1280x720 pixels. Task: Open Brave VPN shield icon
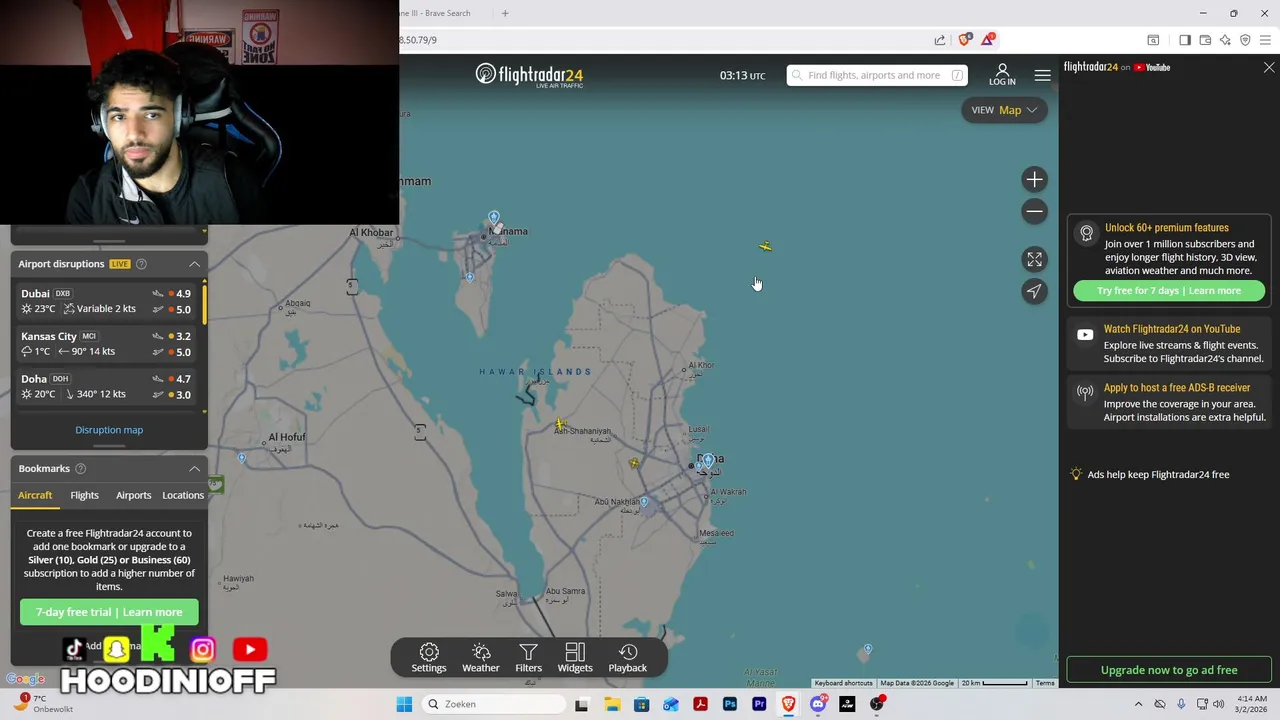point(1245,40)
